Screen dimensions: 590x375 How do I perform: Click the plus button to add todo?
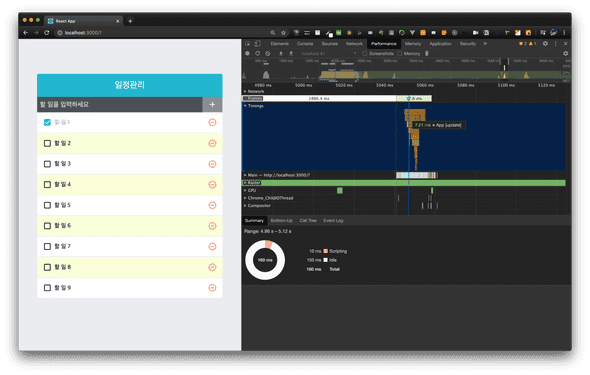click(212, 105)
